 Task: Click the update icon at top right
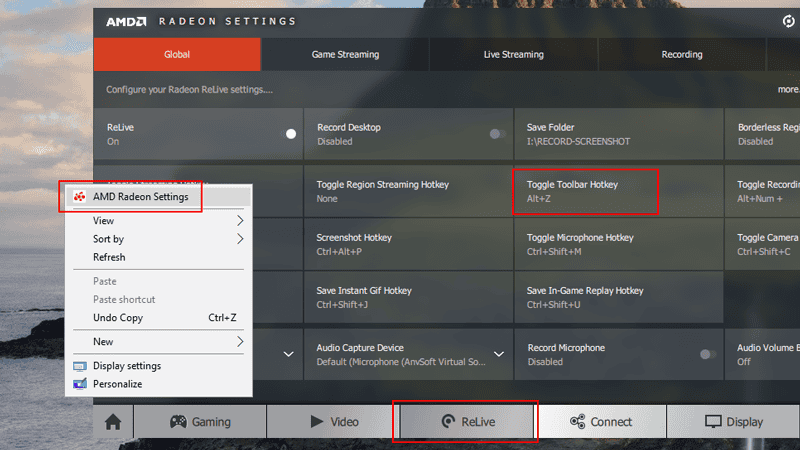point(788,21)
